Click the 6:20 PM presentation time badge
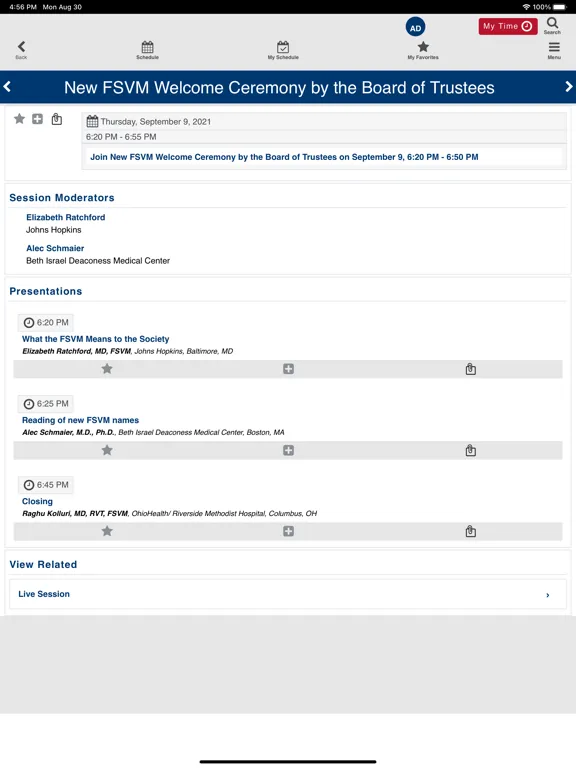Viewport: 576px width, 768px height. click(x=46, y=322)
